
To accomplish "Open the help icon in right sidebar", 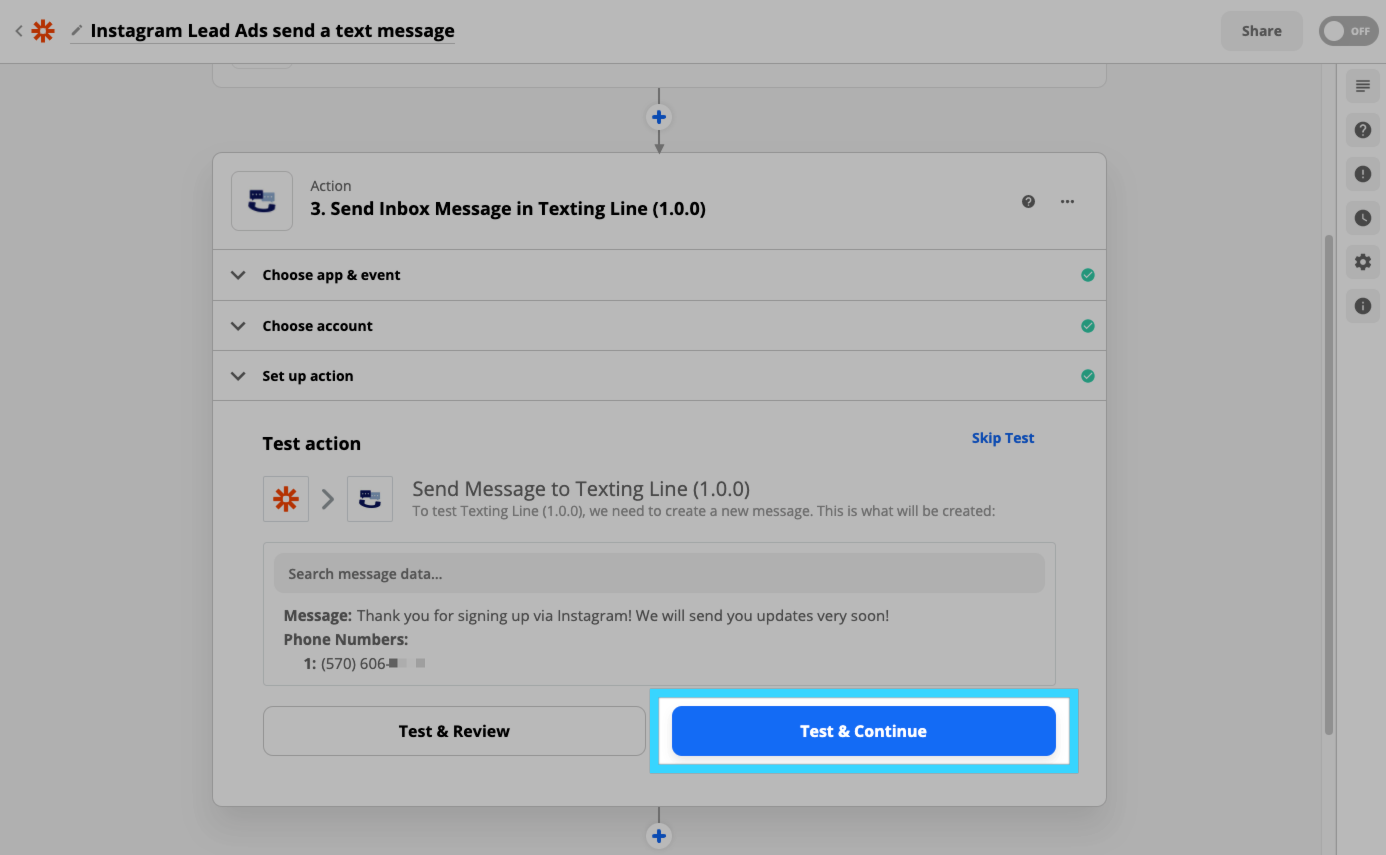I will tap(1363, 130).
